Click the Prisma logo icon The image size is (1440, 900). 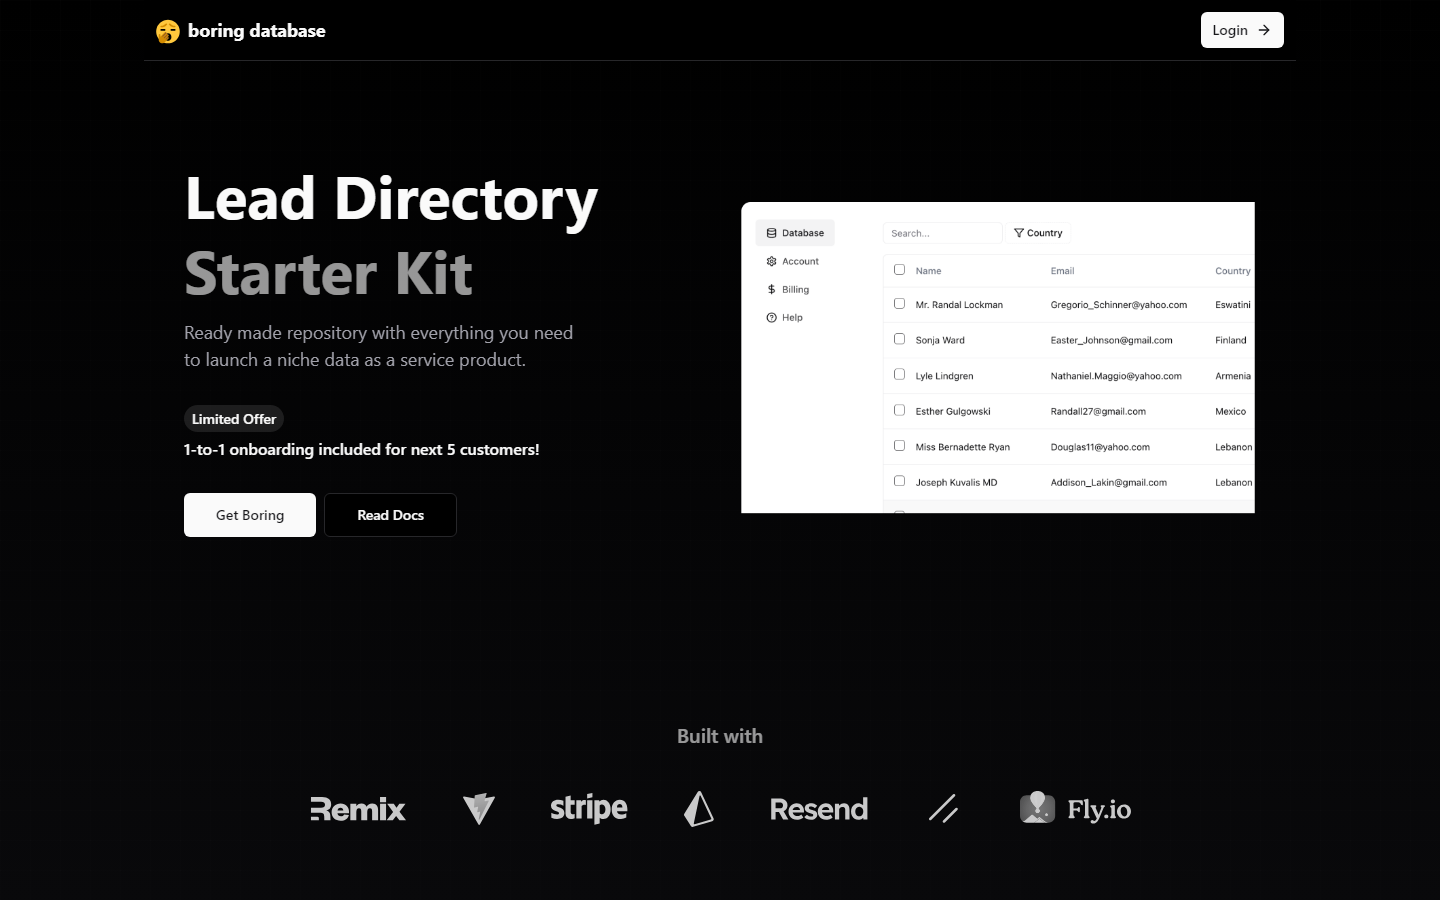pos(699,809)
